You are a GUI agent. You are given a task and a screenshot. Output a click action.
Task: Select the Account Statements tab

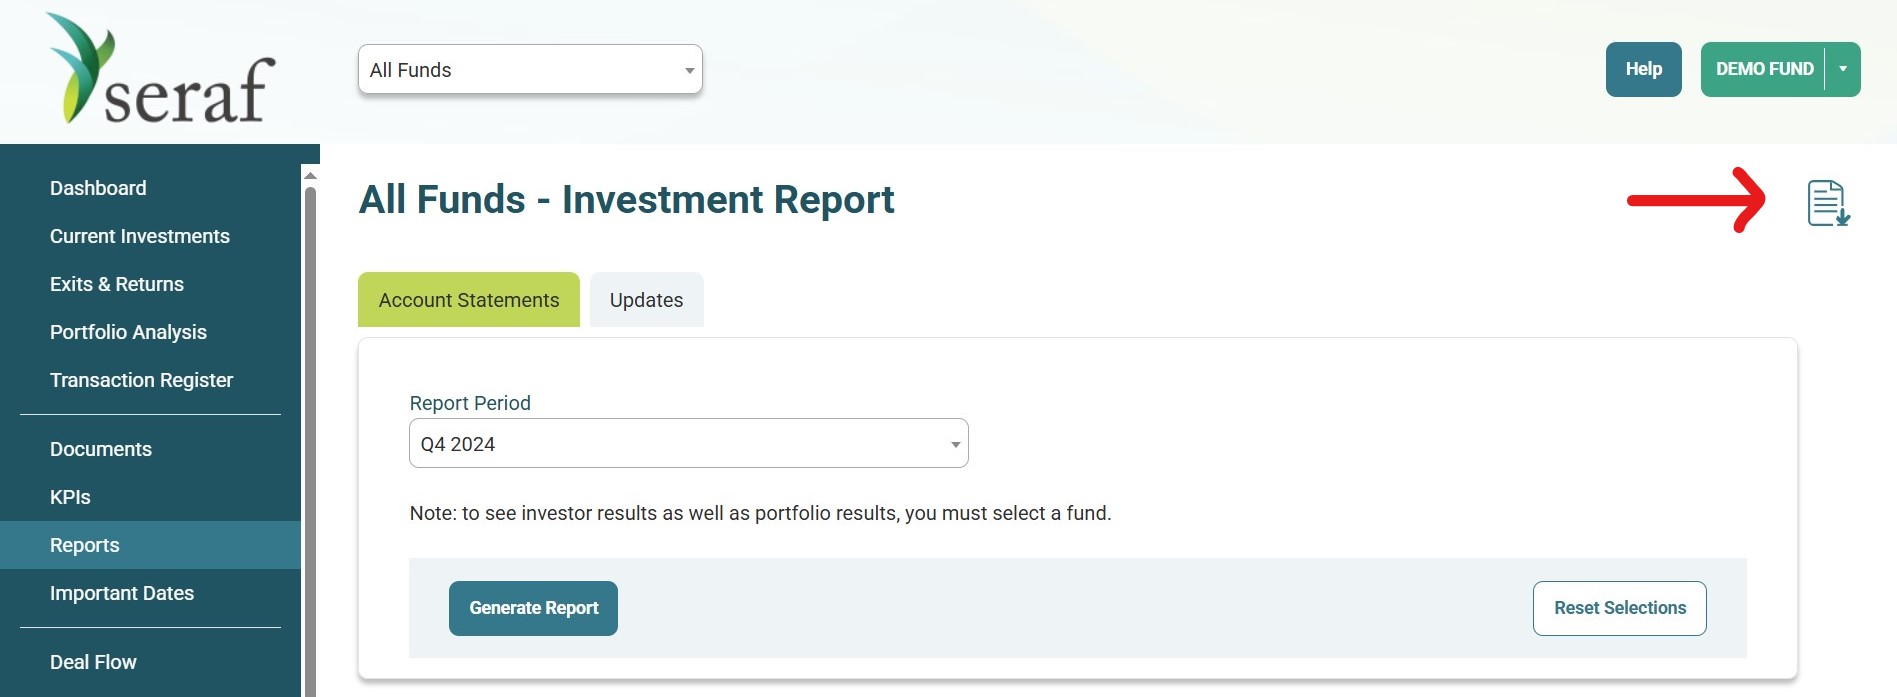click(x=469, y=300)
